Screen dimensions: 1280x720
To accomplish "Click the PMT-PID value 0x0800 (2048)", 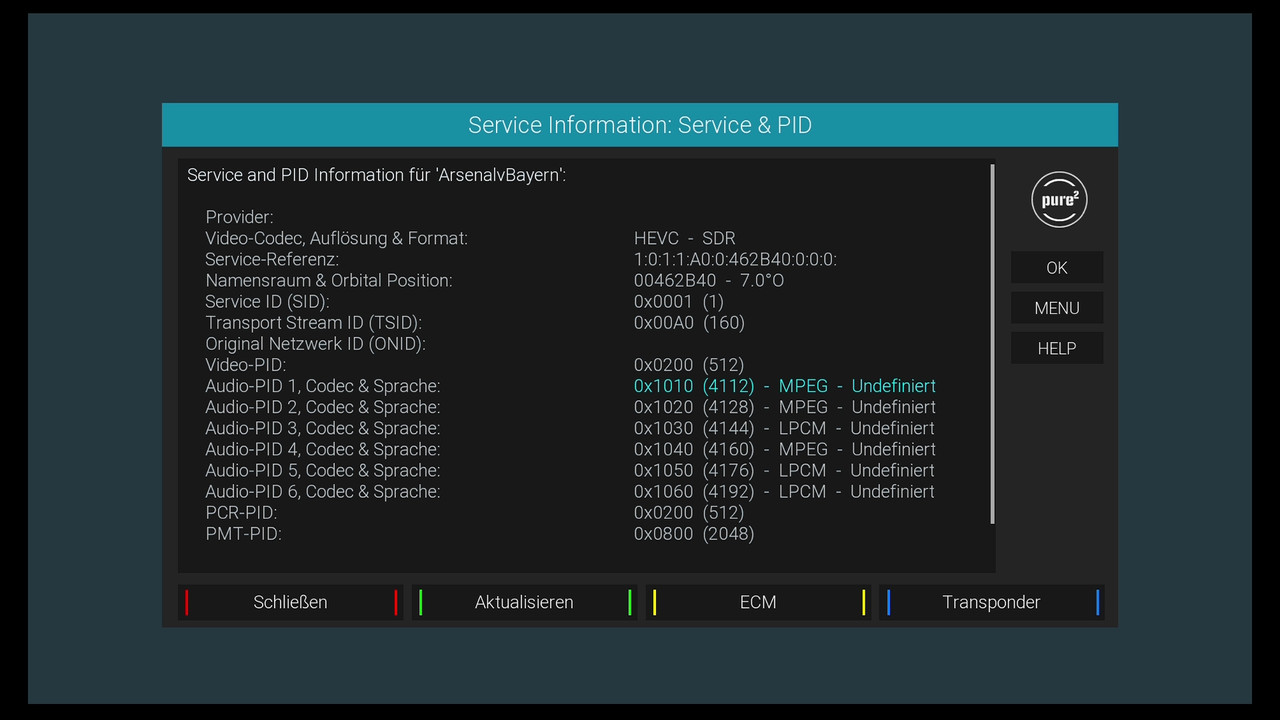I will tap(694, 533).
